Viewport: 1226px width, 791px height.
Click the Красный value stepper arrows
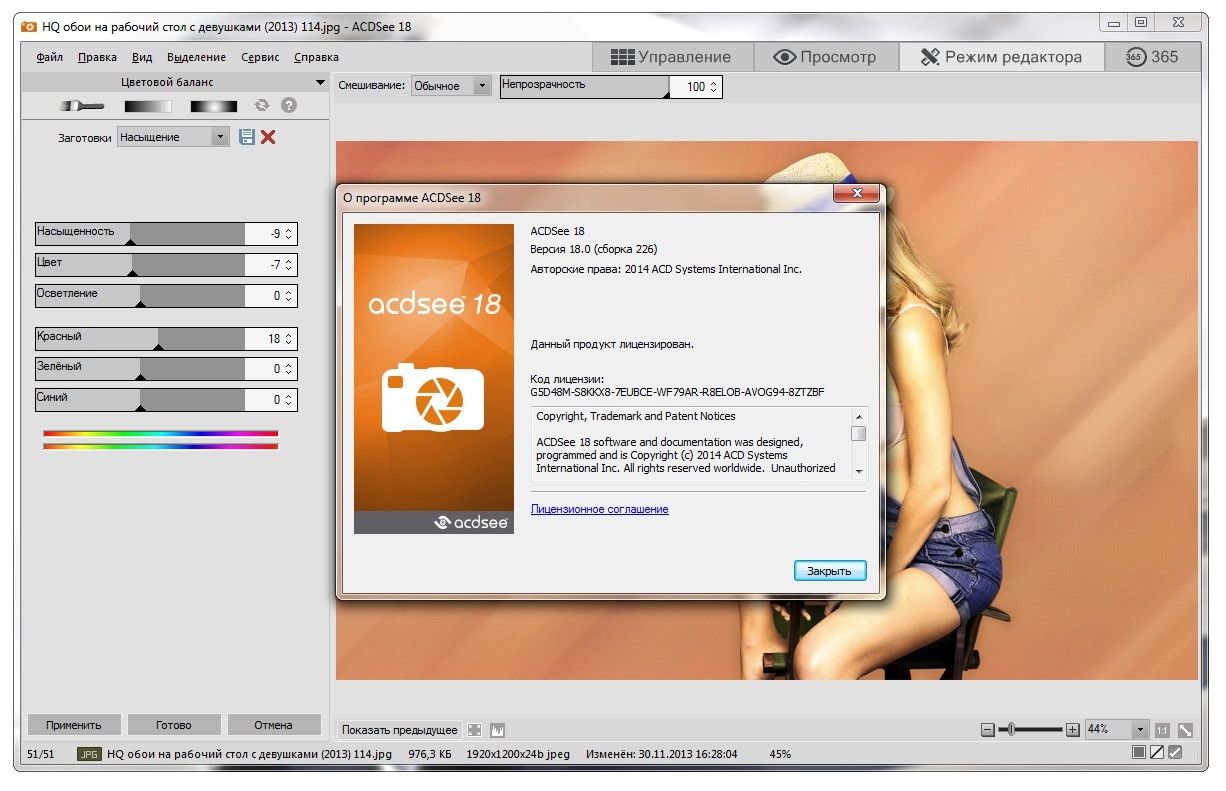[x=289, y=339]
